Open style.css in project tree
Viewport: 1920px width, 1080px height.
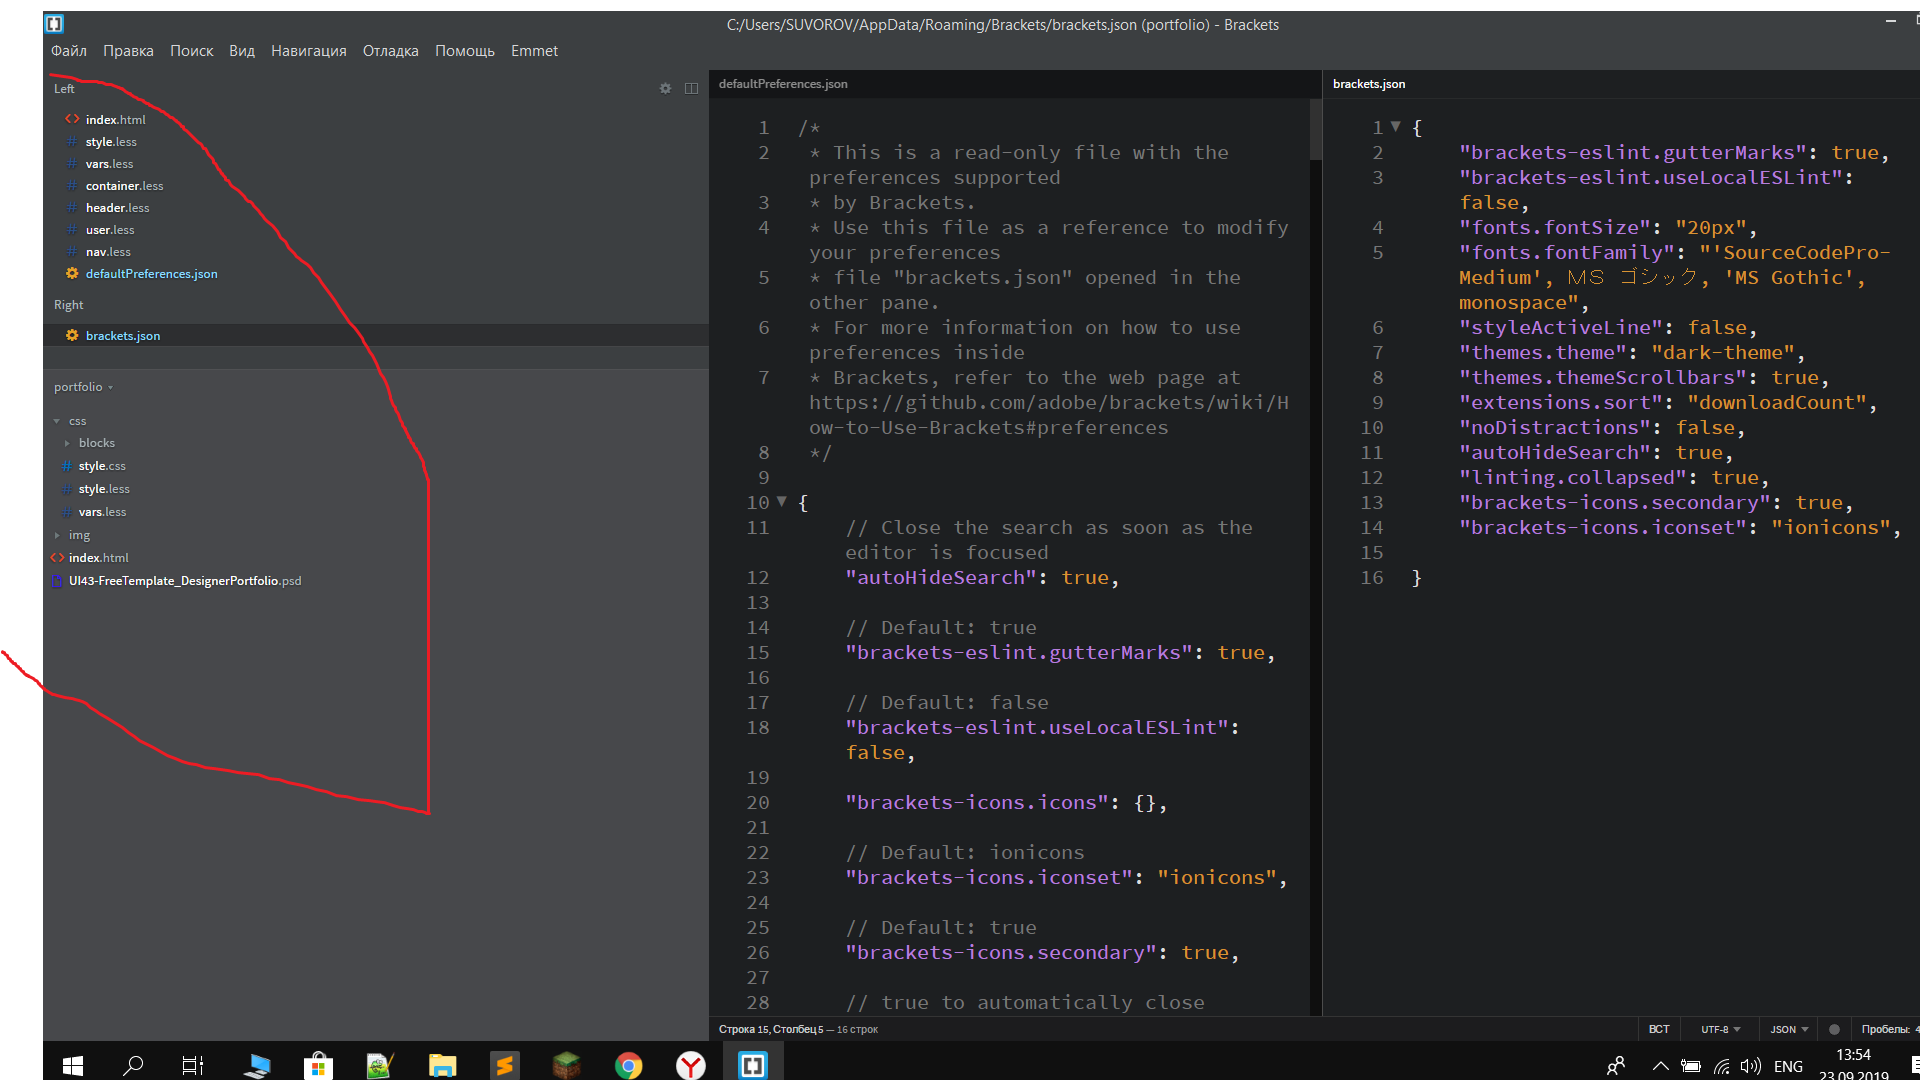tap(102, 466)
